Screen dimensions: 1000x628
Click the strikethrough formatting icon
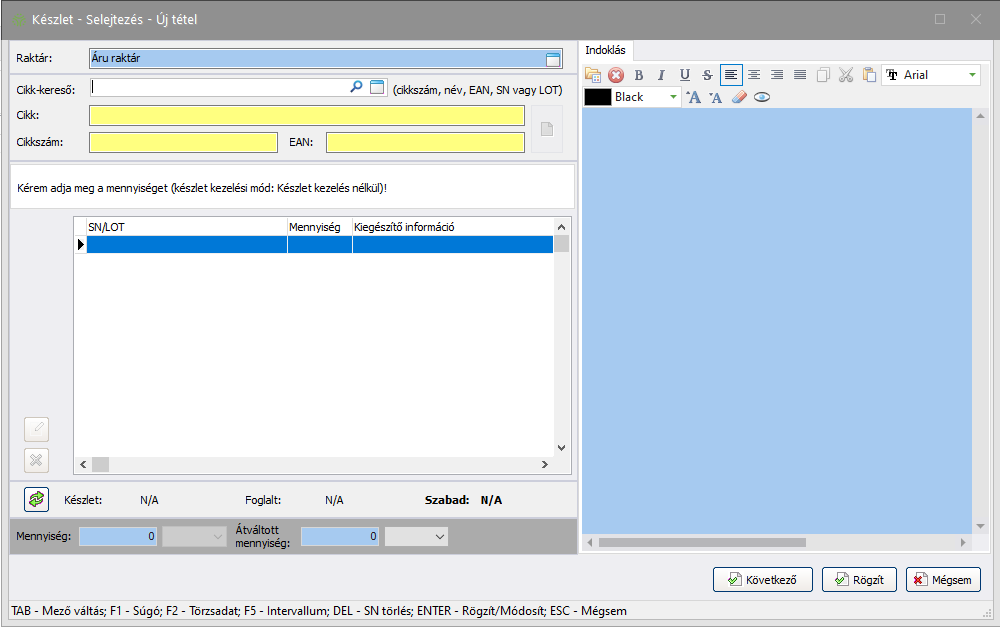click(x=708, y=75)
